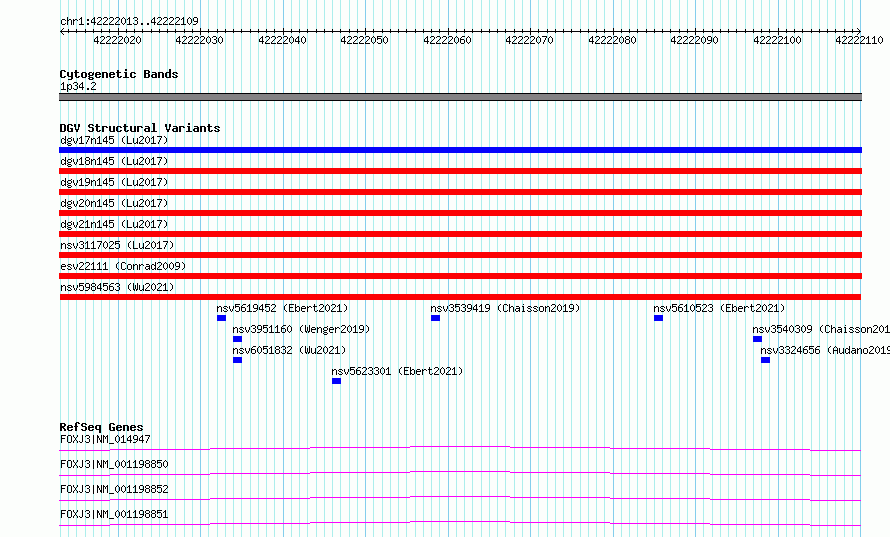Click the gray 1p34.2 cytogenetic band bar
Image resolution: width=890 pixels, height=537 pixels.
click(x=460, y=97)
